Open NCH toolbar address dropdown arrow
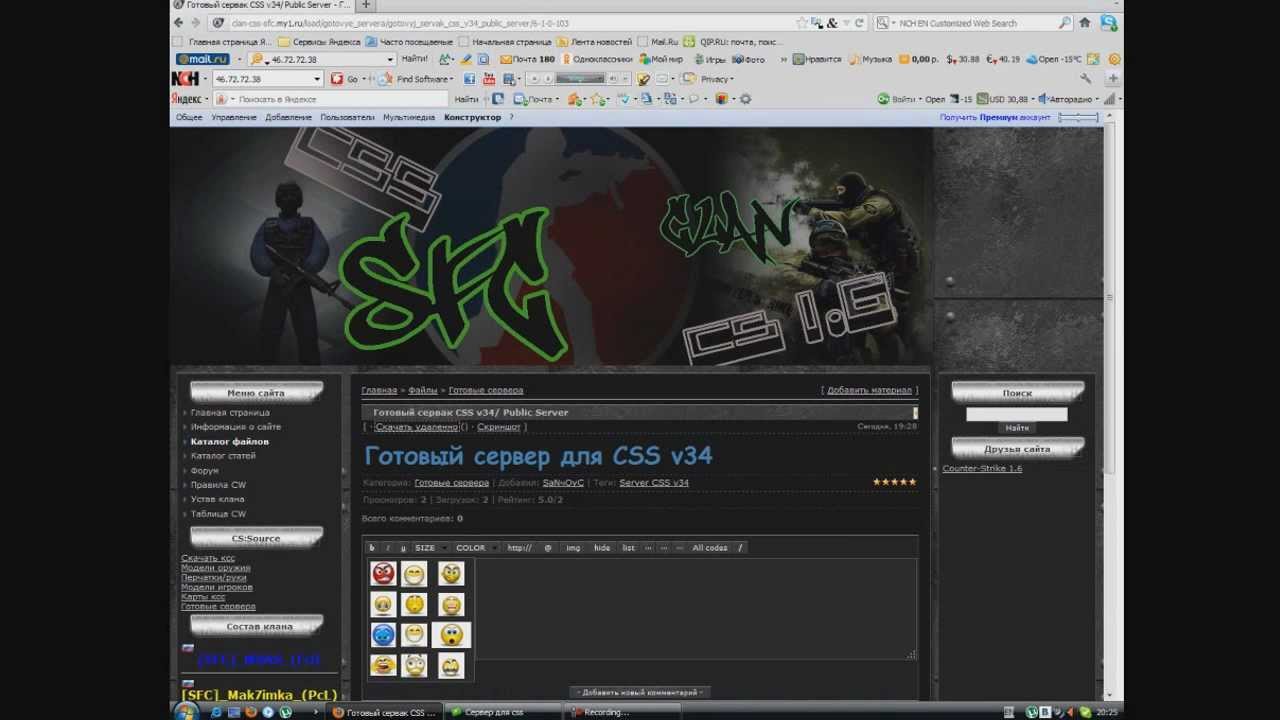This screenshot has height=720, width=1280. coord(317,79)
